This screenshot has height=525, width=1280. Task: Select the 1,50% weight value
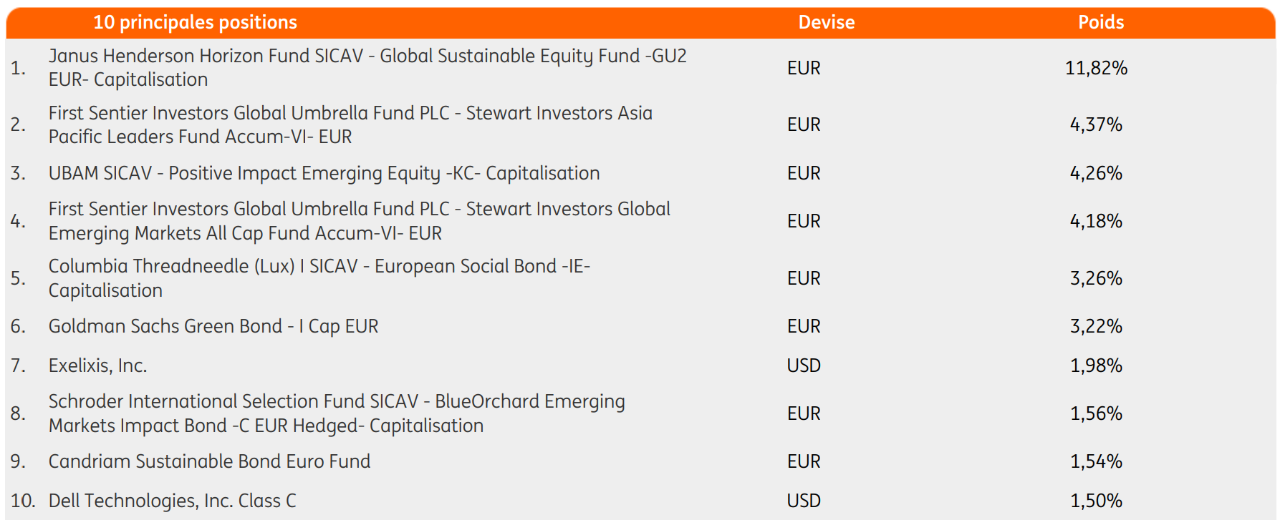(1096, 500)
